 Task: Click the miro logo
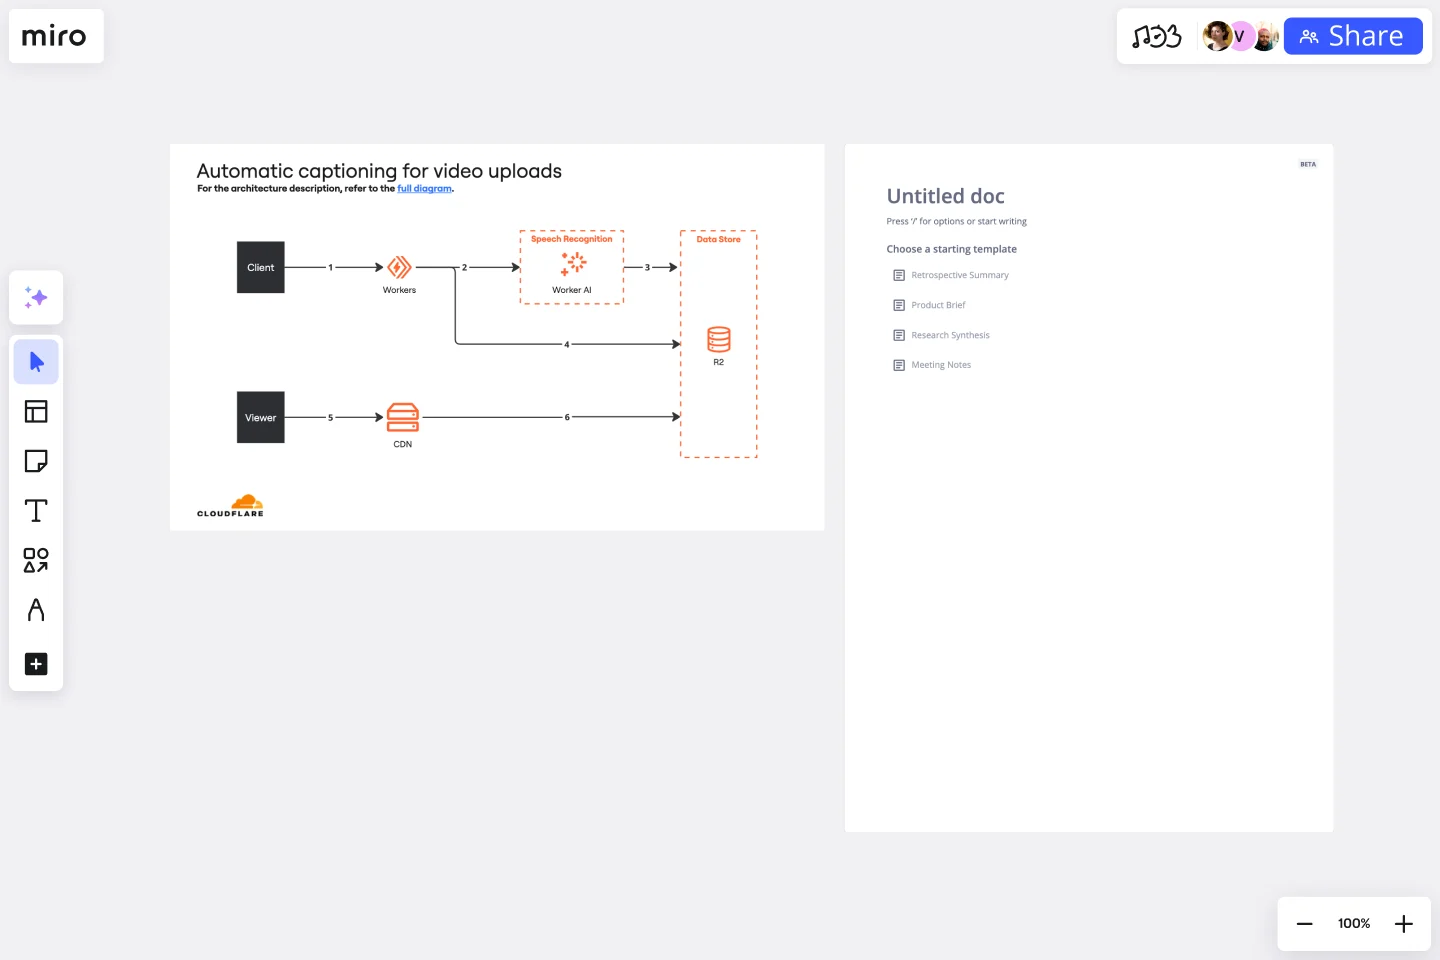(x=54, y=36)
